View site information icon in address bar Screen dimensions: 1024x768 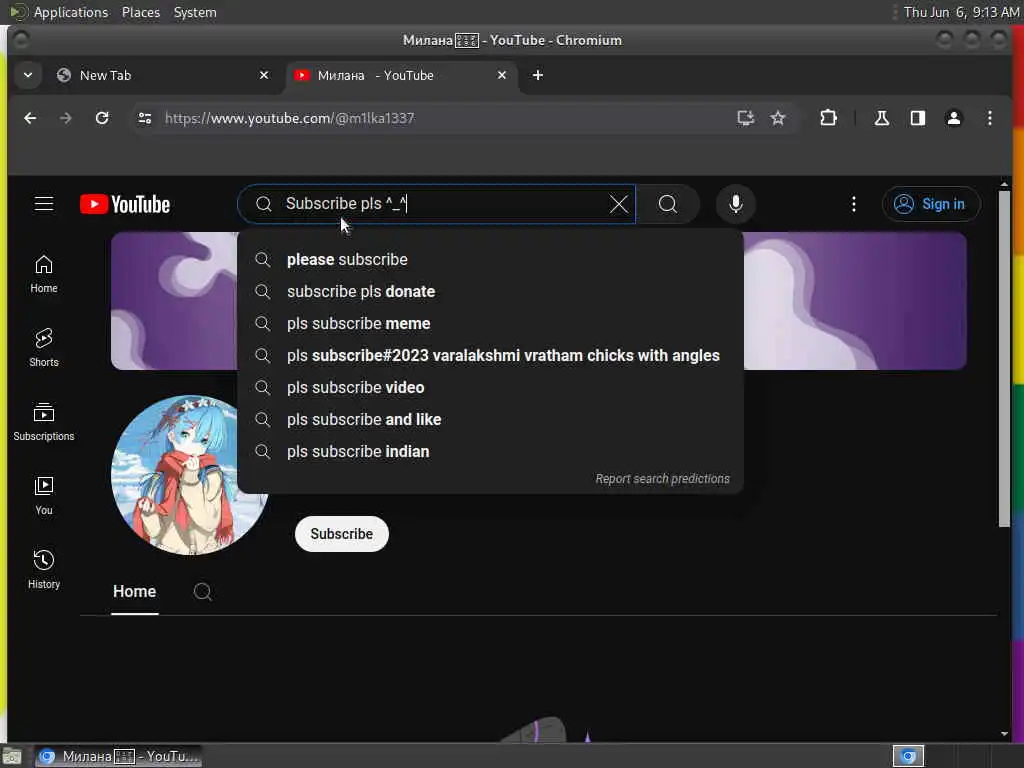click(x=145, y=118)
